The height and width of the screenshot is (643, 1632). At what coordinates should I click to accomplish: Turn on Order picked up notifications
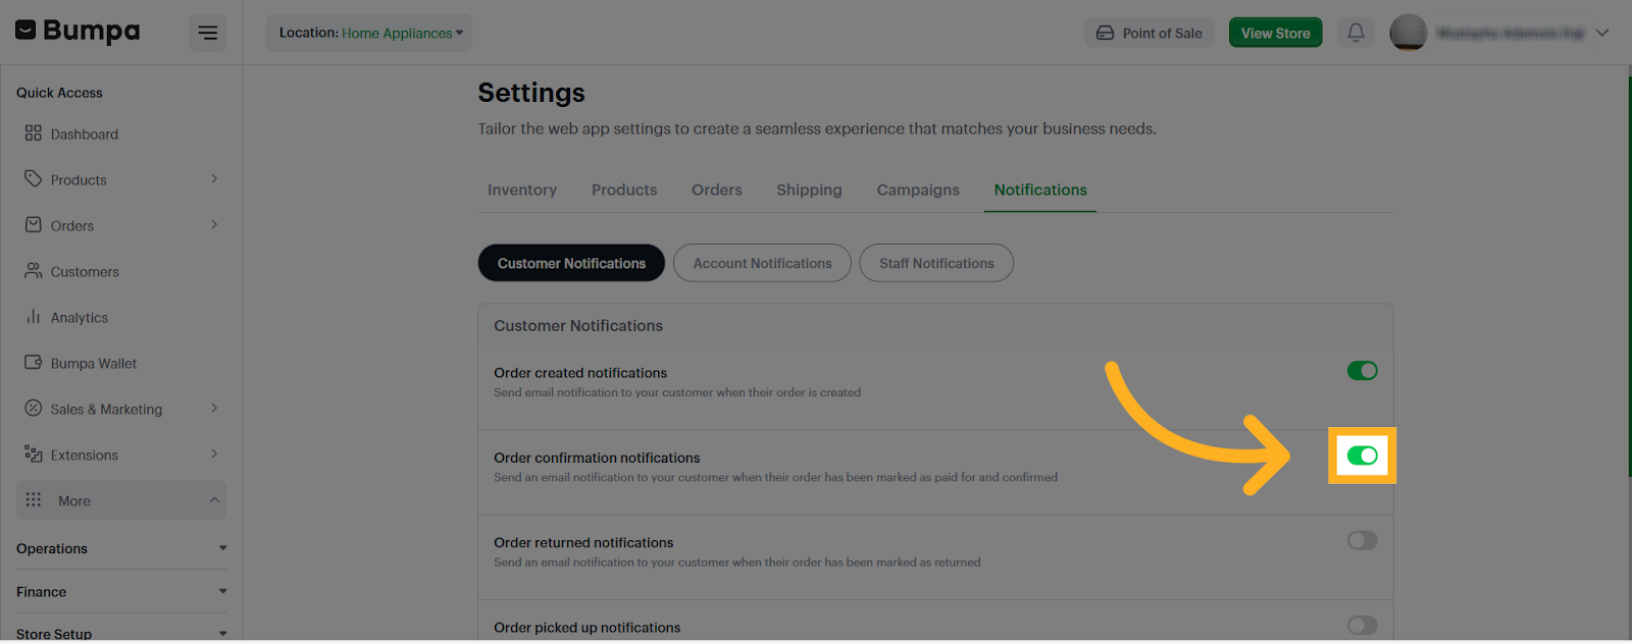click(1362, 624)
